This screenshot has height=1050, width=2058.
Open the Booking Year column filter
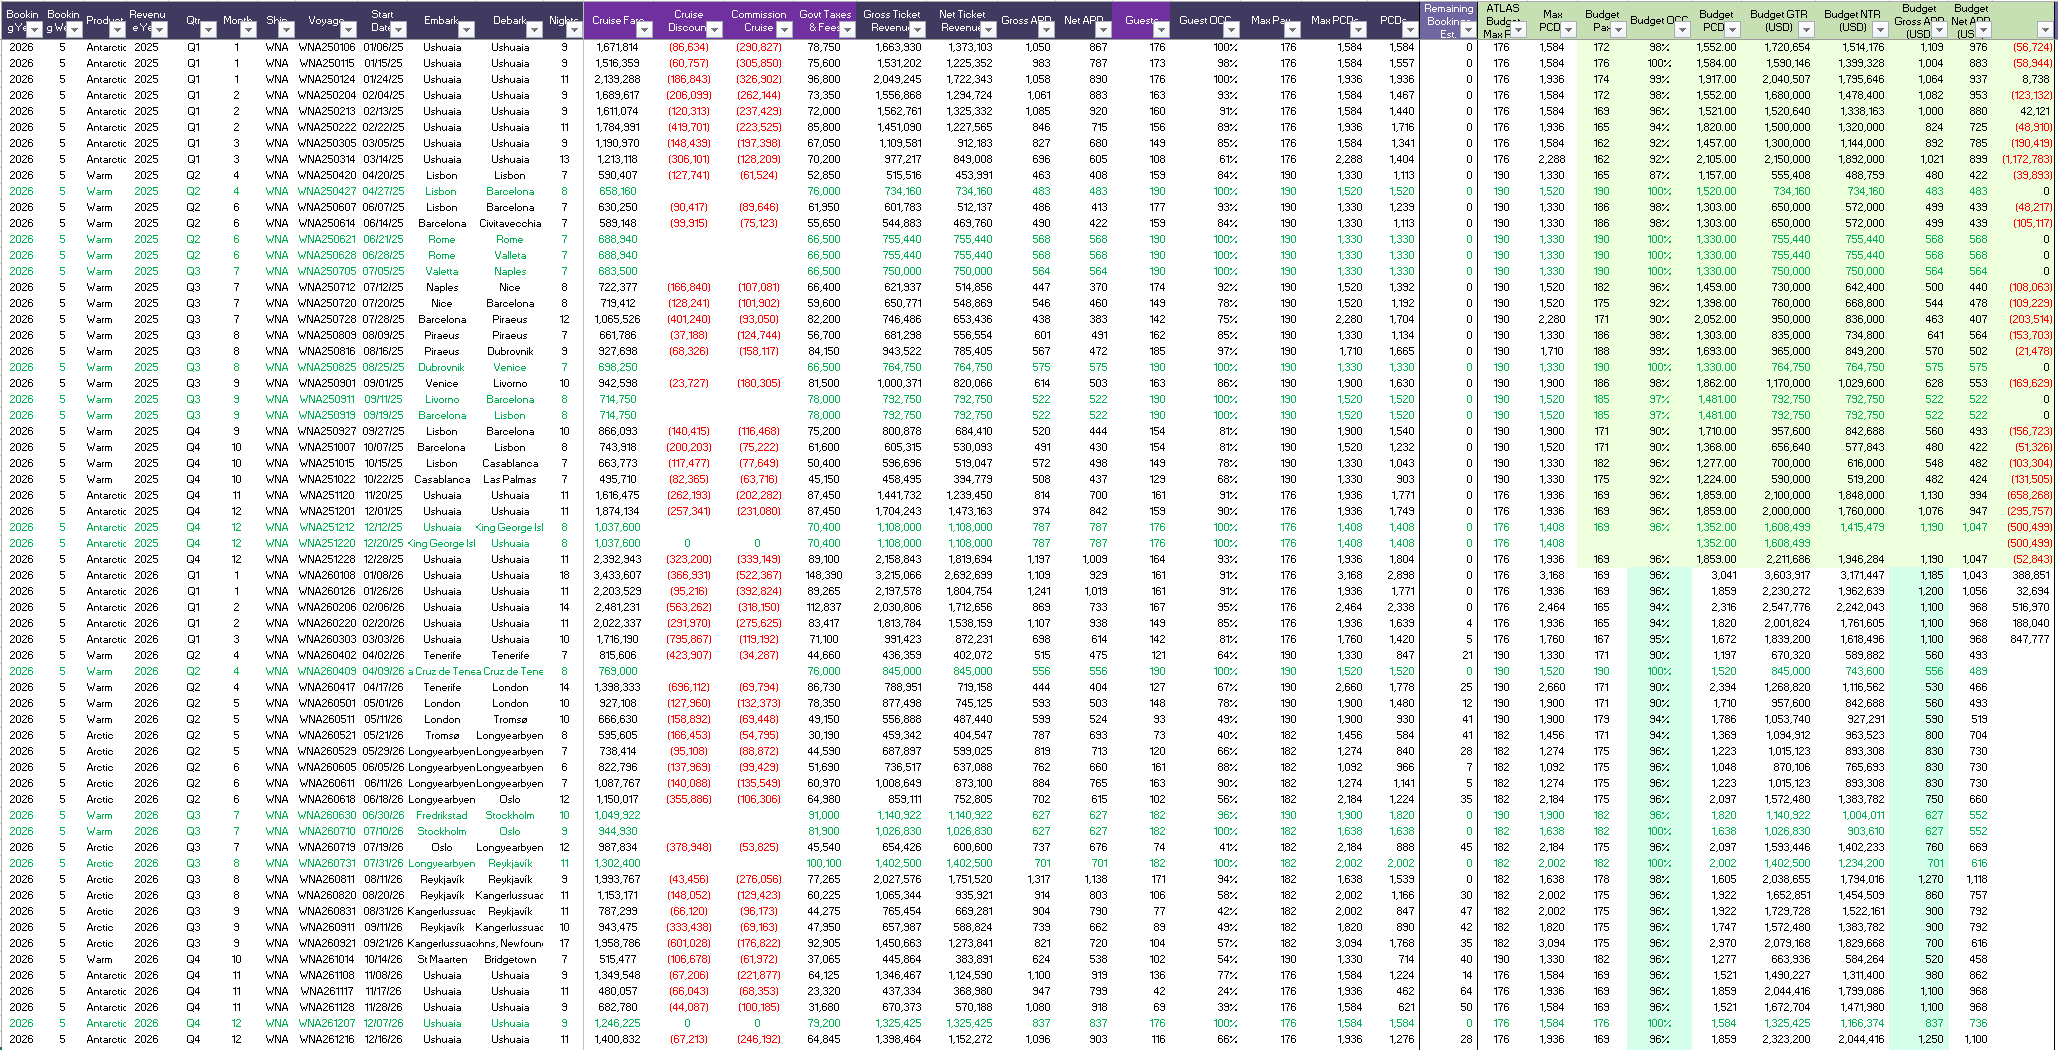(x=36, y=30)
